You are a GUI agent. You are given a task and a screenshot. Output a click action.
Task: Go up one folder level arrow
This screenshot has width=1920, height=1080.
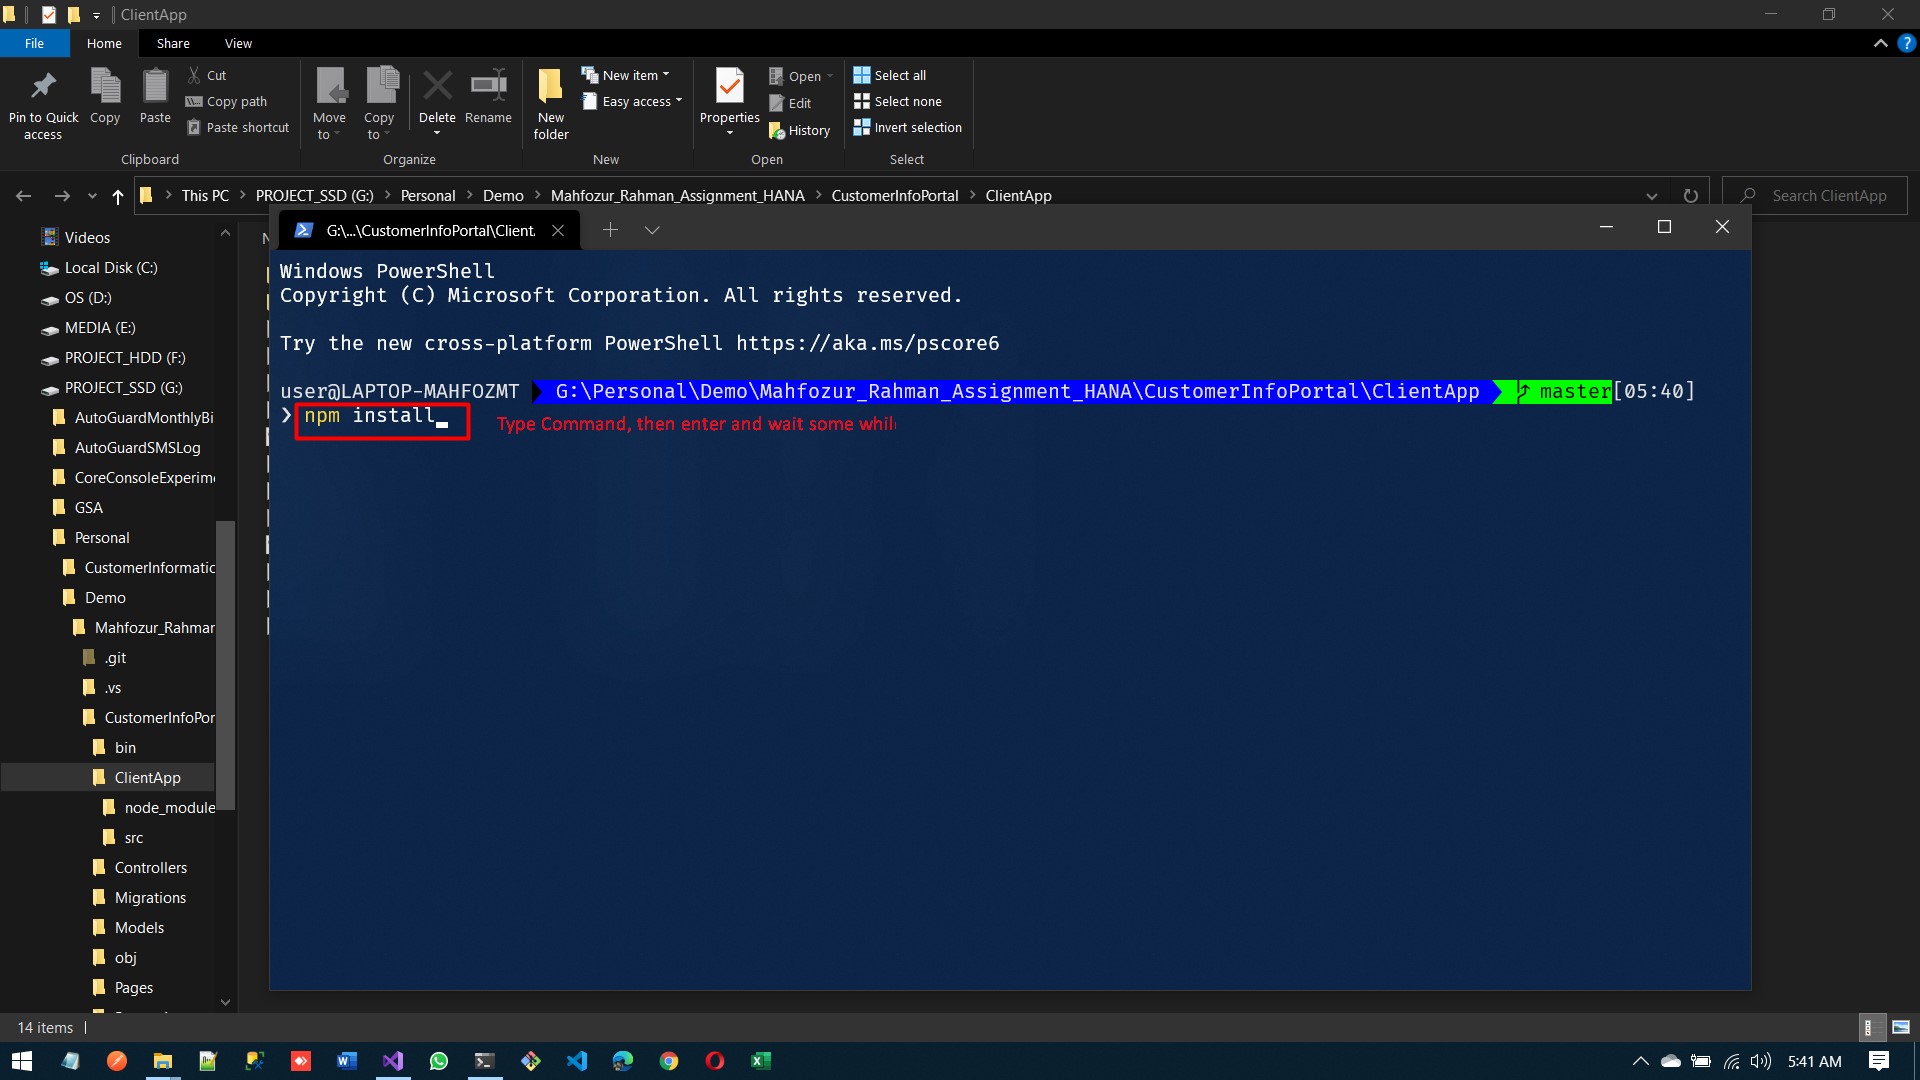tap(118, 196)
